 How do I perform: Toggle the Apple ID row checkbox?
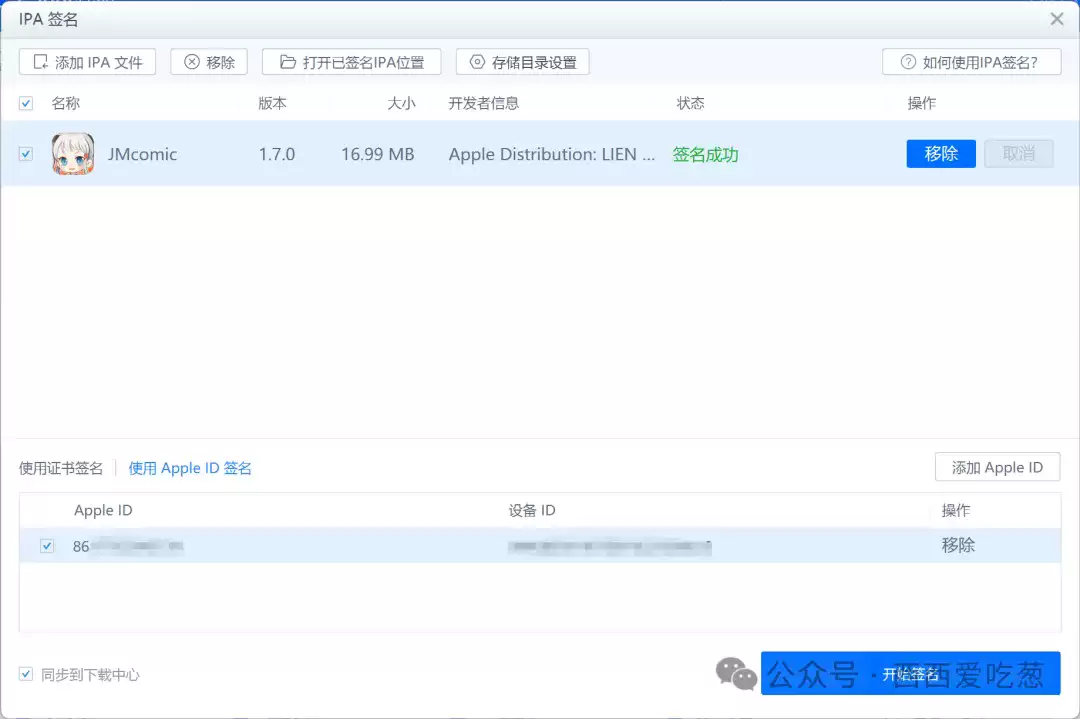(45, 545)
